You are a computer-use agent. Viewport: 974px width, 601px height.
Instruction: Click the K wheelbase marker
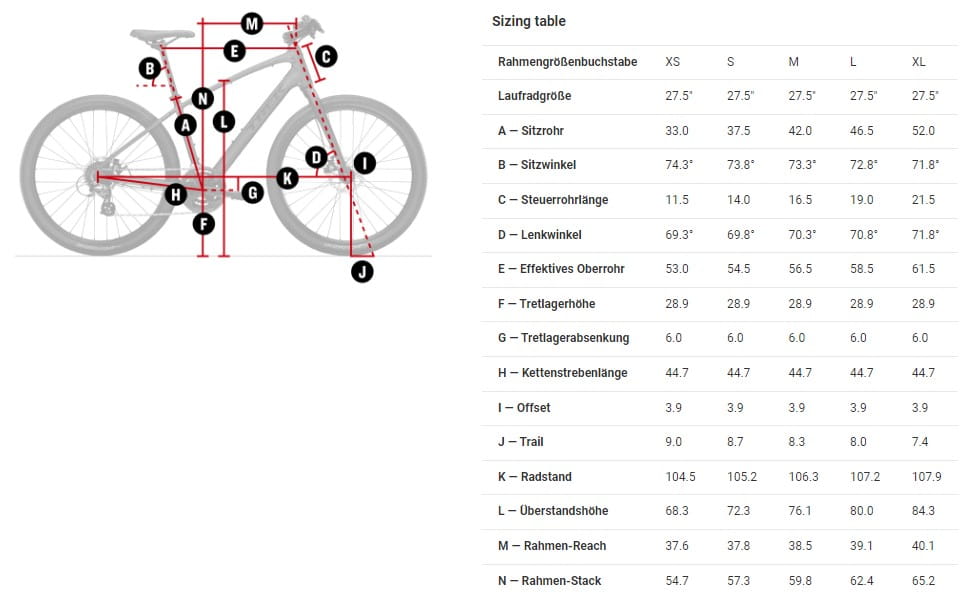287,179
